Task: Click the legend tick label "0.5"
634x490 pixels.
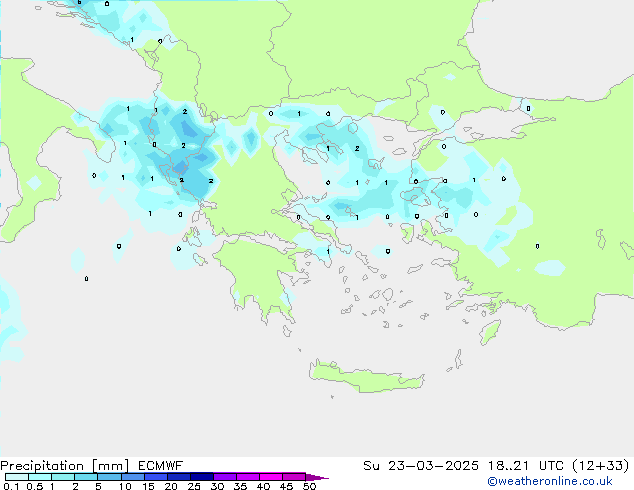Action: (35, 486)
